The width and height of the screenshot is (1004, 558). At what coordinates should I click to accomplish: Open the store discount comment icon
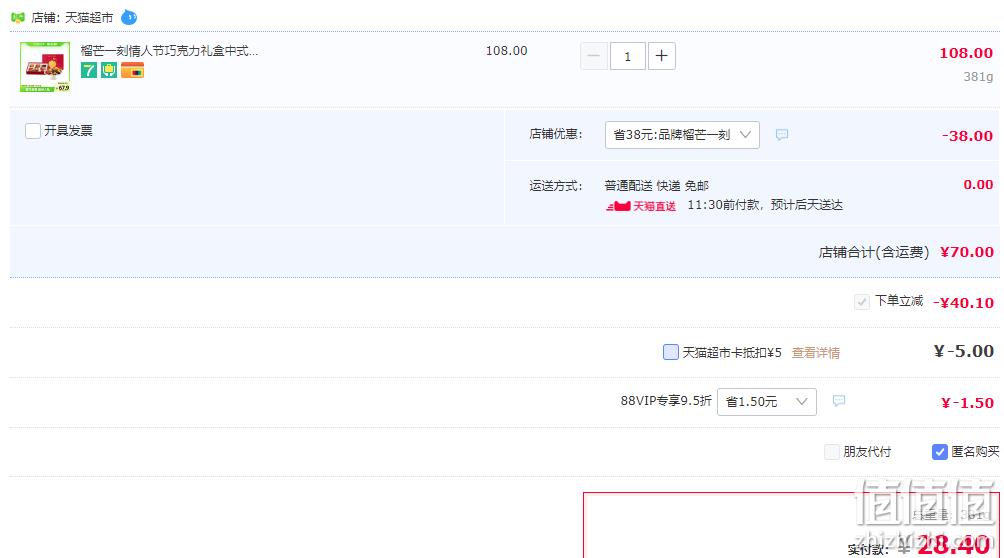(x=782, y=135)
